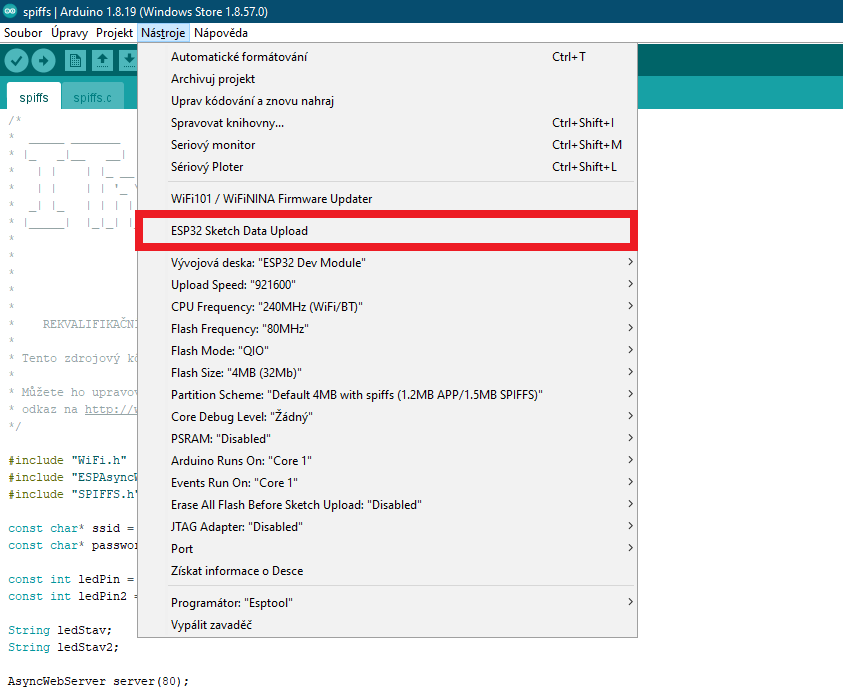Viewport: 843px width, 689px height.
Task: Expand the Vývojová deska submenu
Action: pos(387,262)
